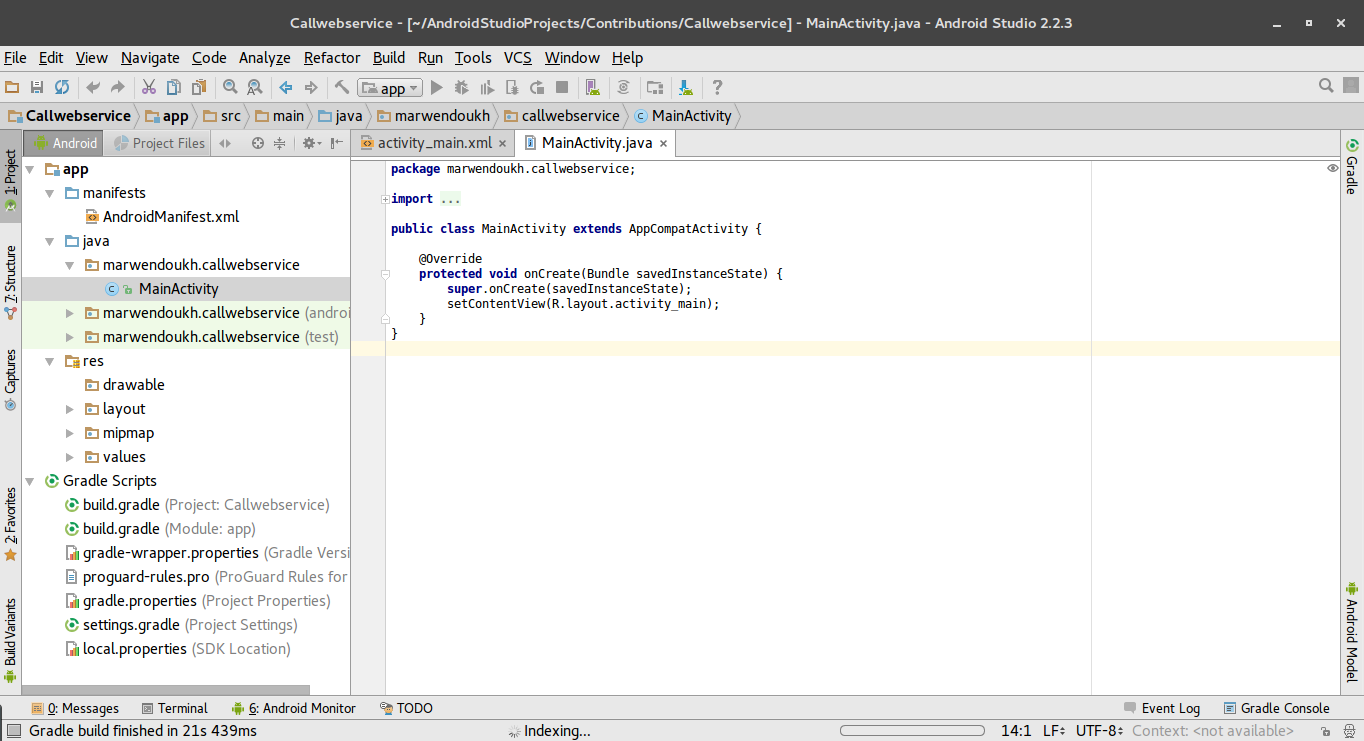Screen dimensions: 1364x741
Task: Click Sync Project with Gradle icon
Action: (x=623, y=88)
